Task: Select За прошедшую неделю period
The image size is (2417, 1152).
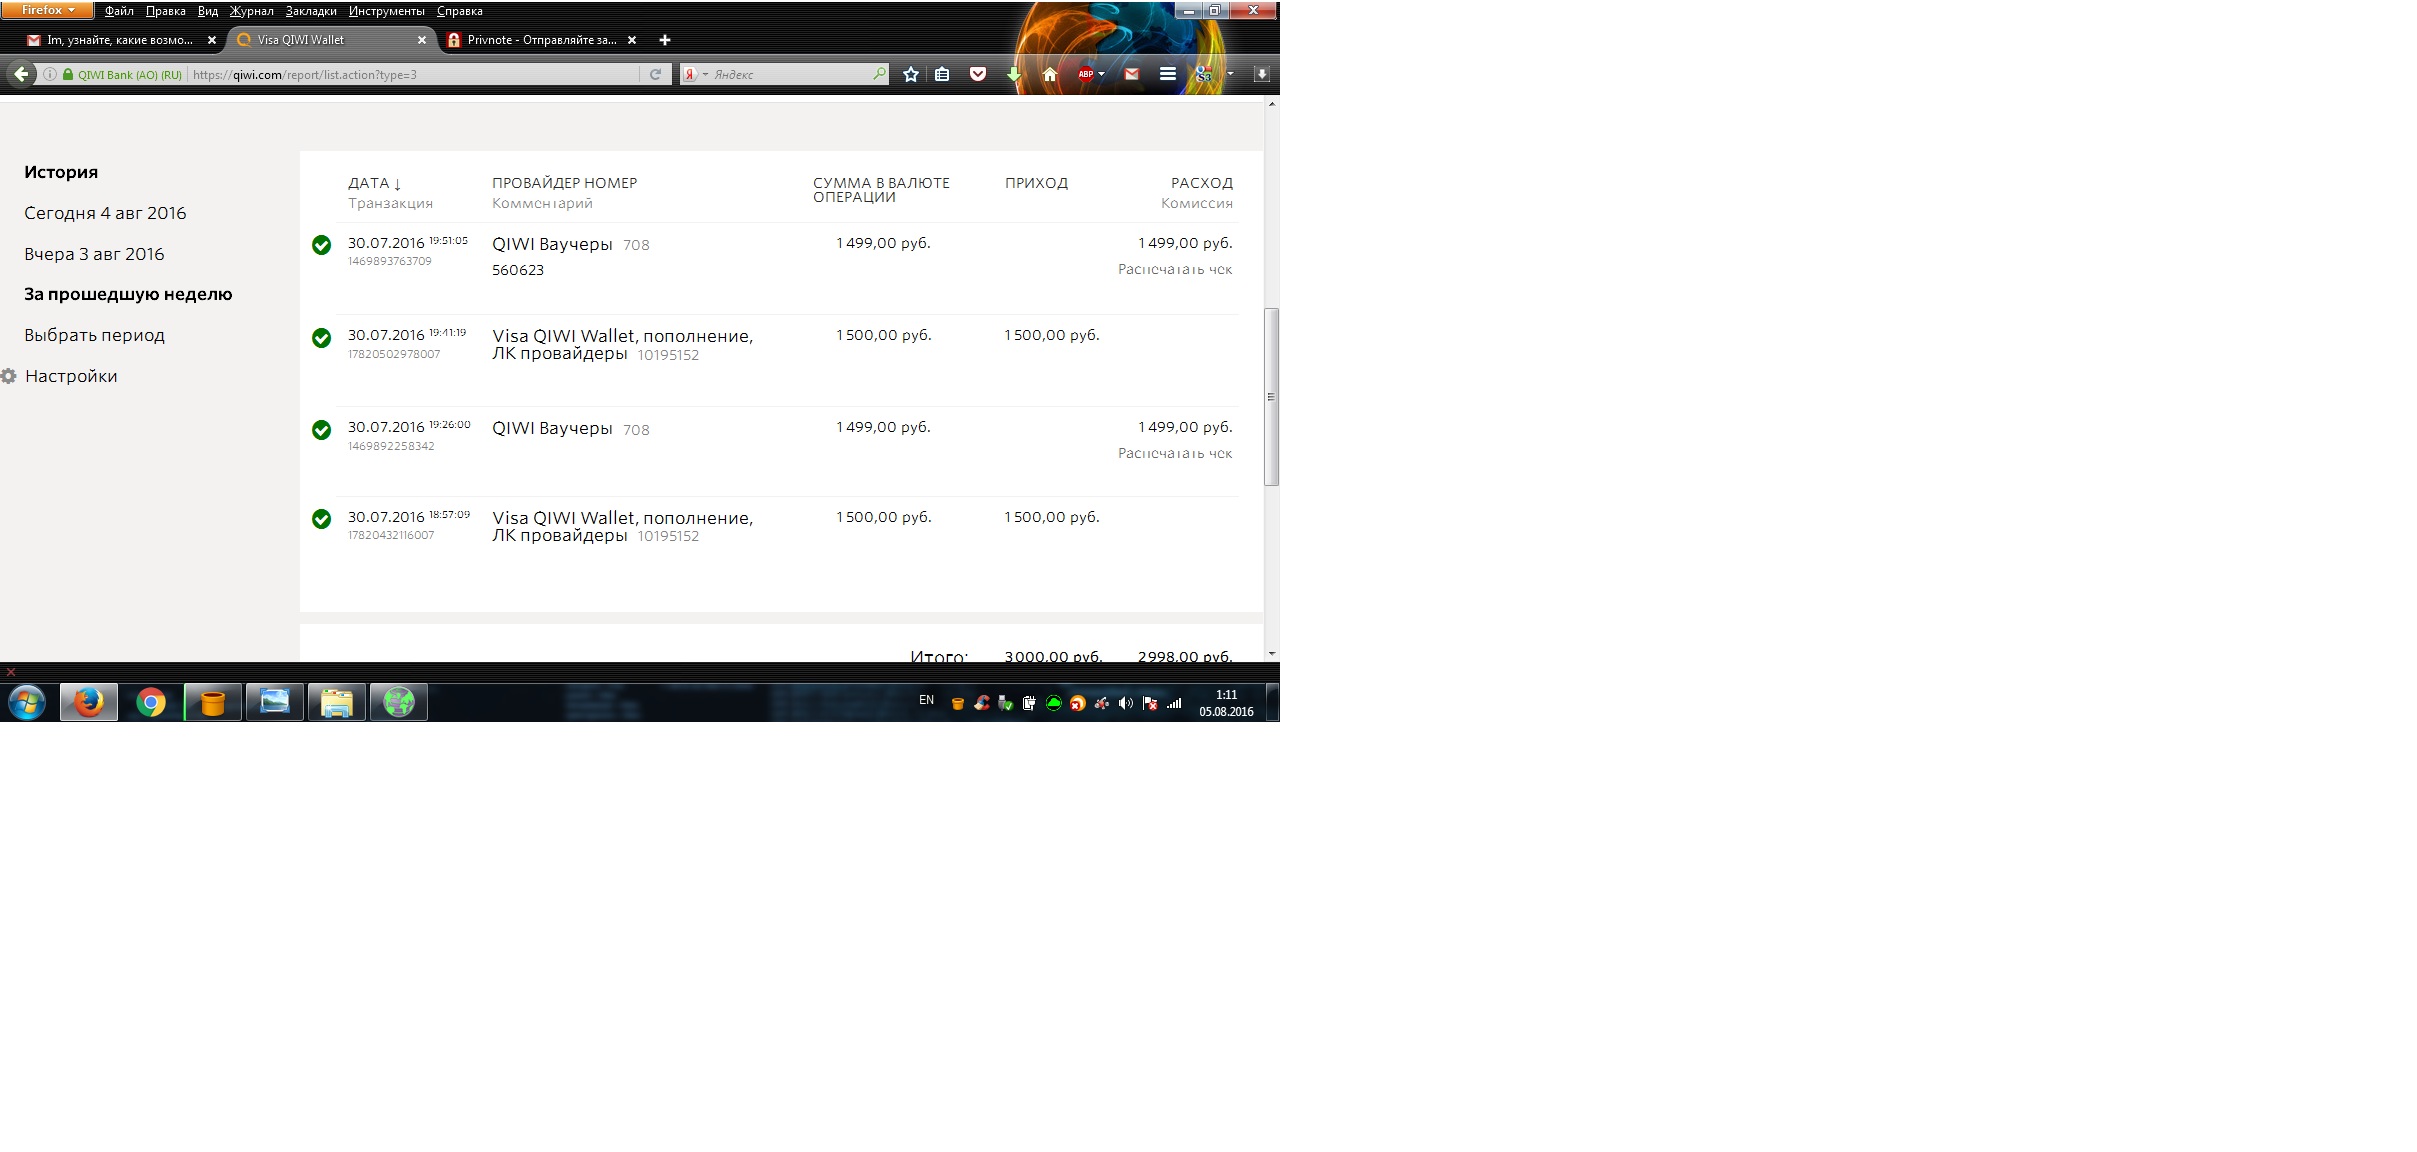Action: tap(128, 294)
